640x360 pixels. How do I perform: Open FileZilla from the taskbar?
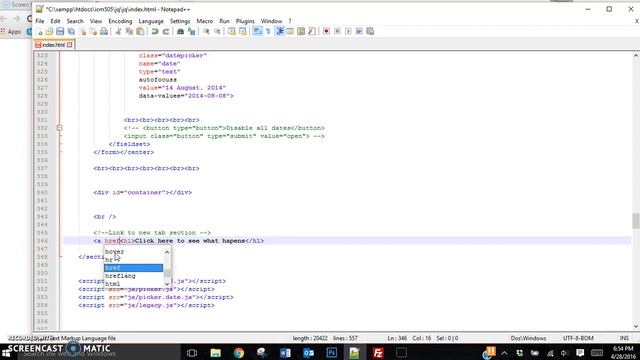tap(378, 352)
